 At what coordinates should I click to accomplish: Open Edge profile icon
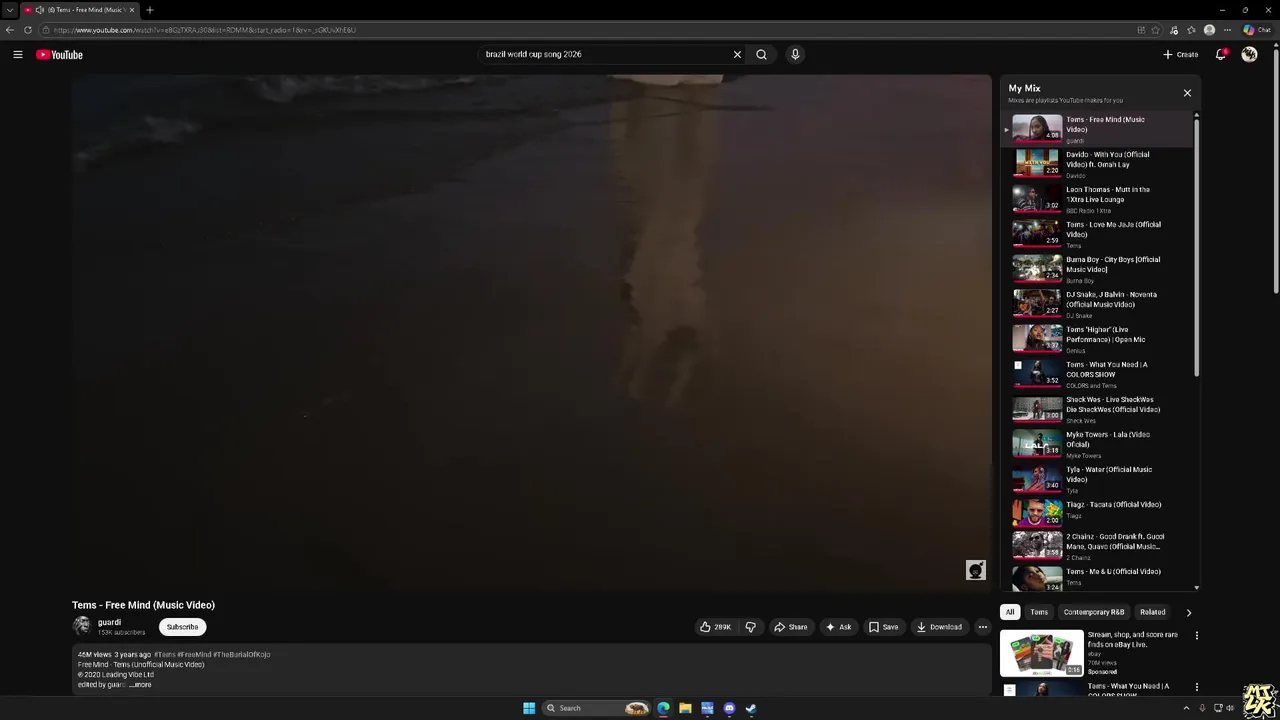(x=1209, y=30)
